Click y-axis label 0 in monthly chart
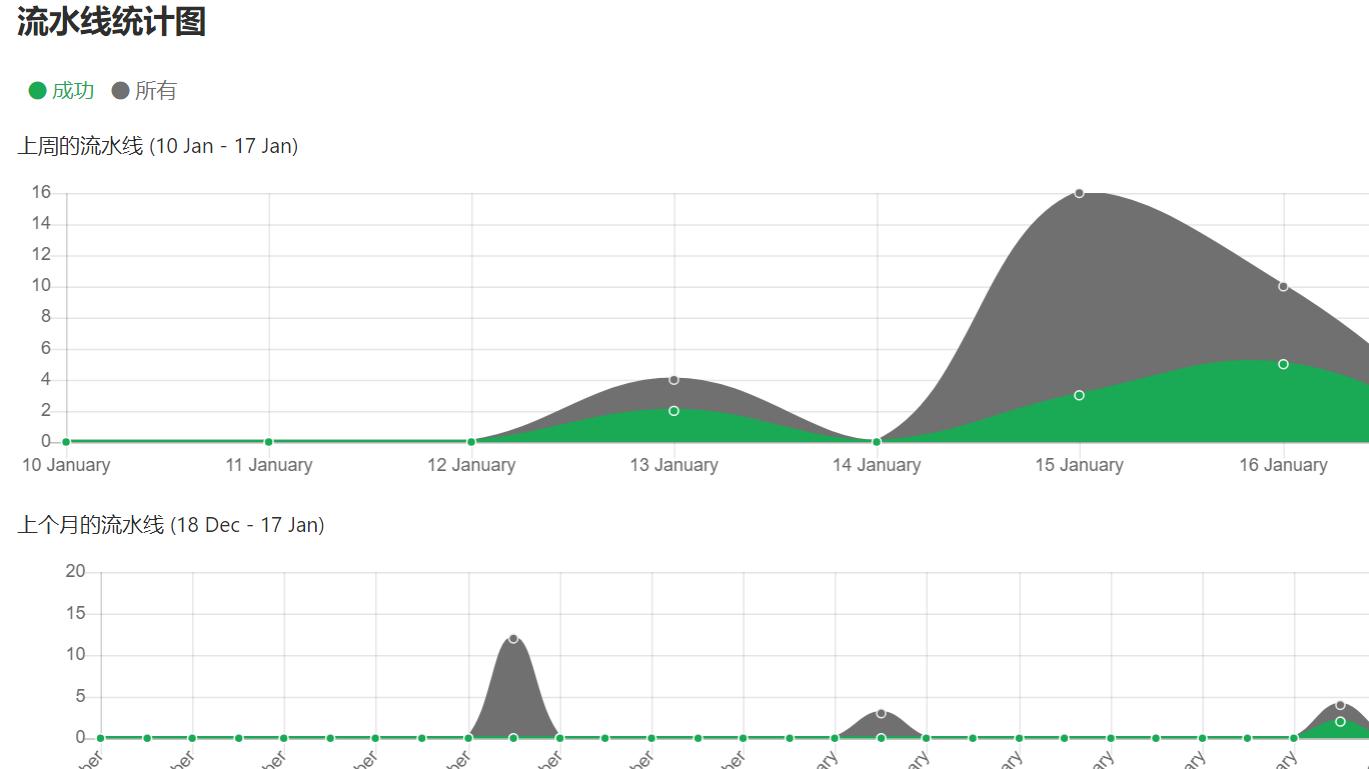This screenshot has height=769, width=1369. (80, 738)
